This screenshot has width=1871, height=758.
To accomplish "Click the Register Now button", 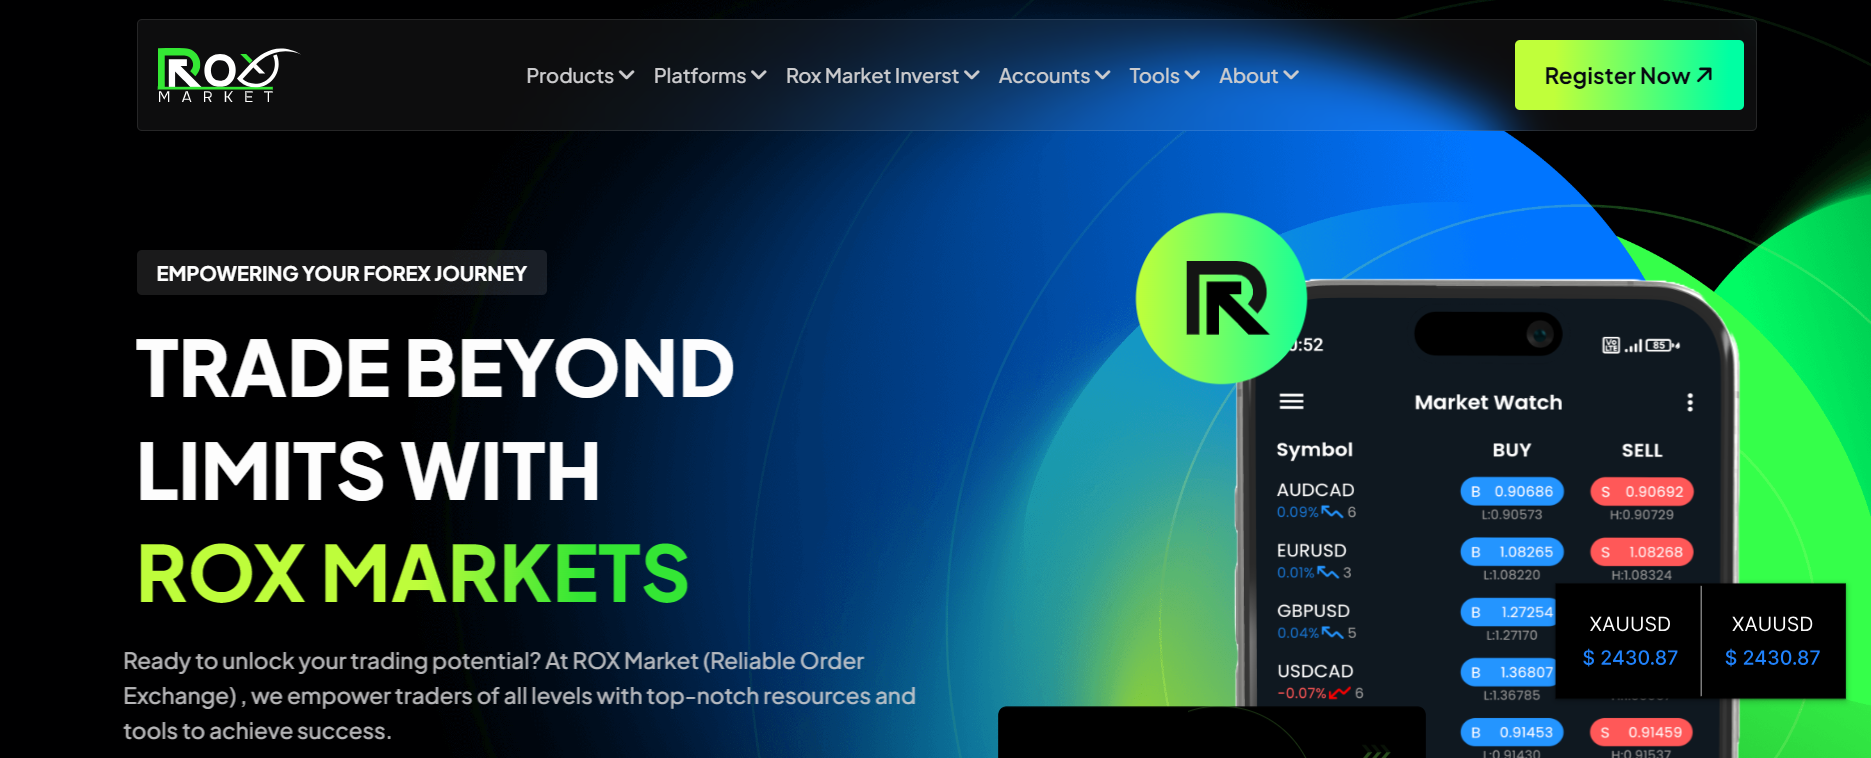I will [x=1628, y=75].
